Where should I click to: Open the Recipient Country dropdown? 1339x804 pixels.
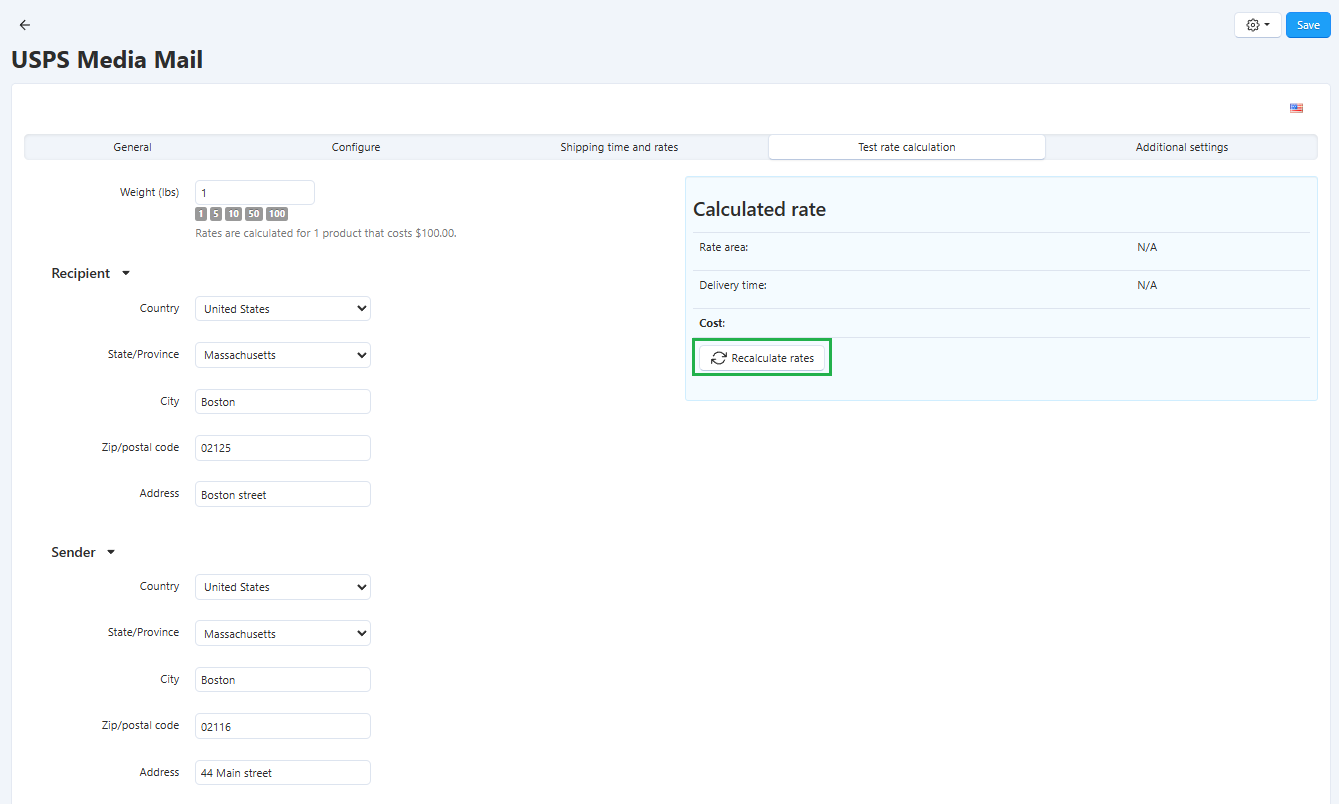(283, 309)
